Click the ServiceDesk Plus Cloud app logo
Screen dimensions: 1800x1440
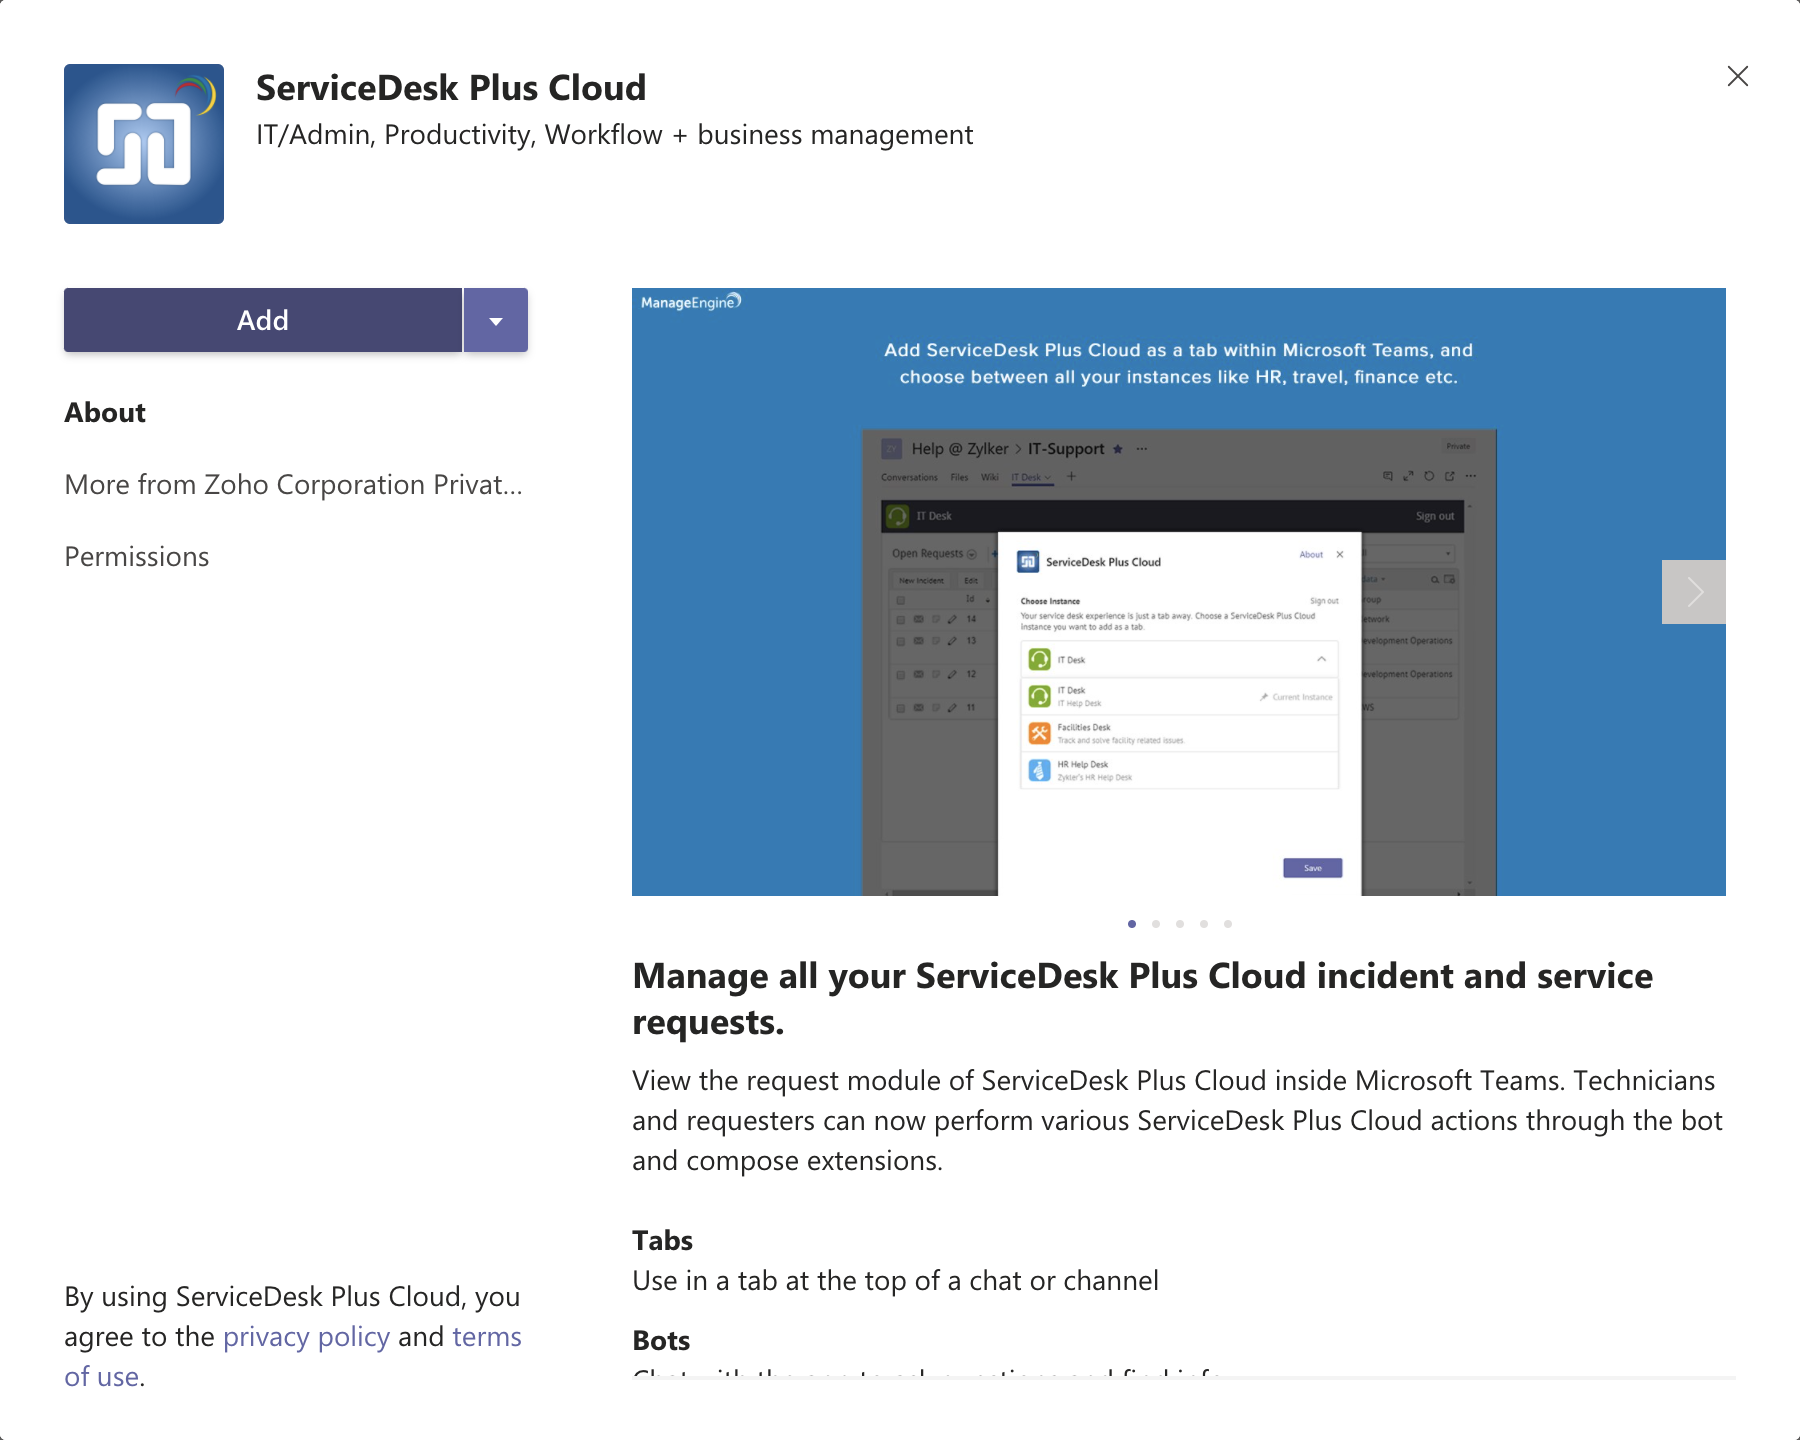pos(143,143)
